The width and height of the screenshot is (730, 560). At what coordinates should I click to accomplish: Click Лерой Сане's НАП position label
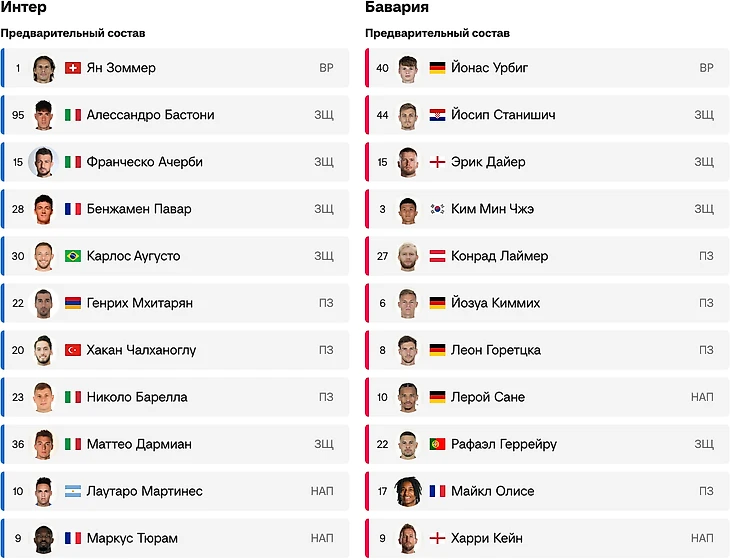[702, 397]
